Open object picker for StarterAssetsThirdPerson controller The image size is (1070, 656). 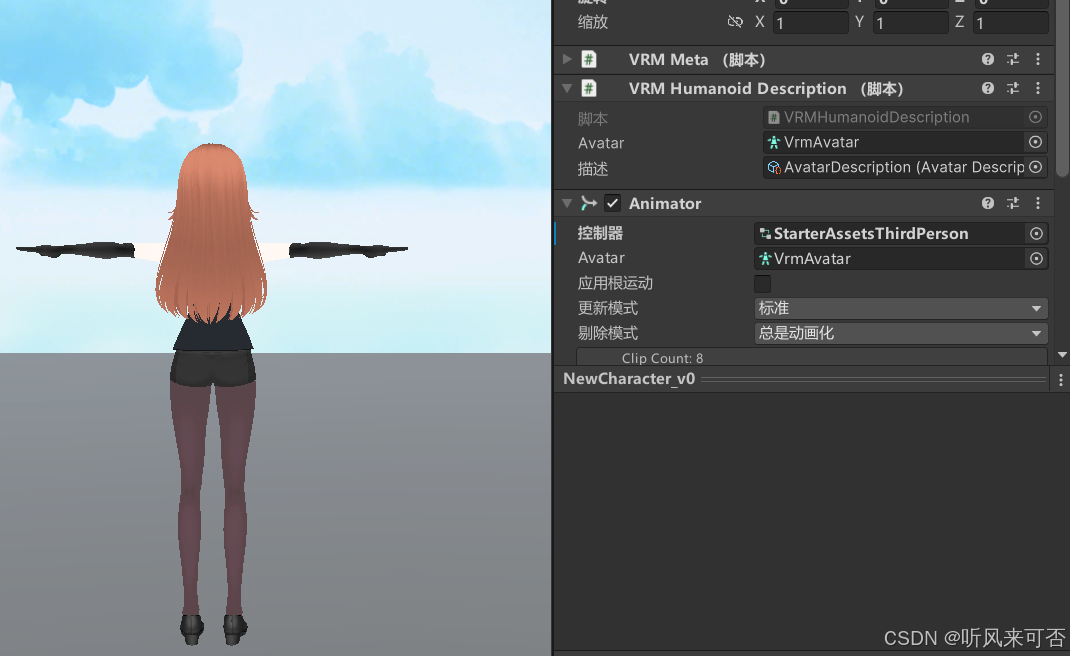[x=1036, y=233]
